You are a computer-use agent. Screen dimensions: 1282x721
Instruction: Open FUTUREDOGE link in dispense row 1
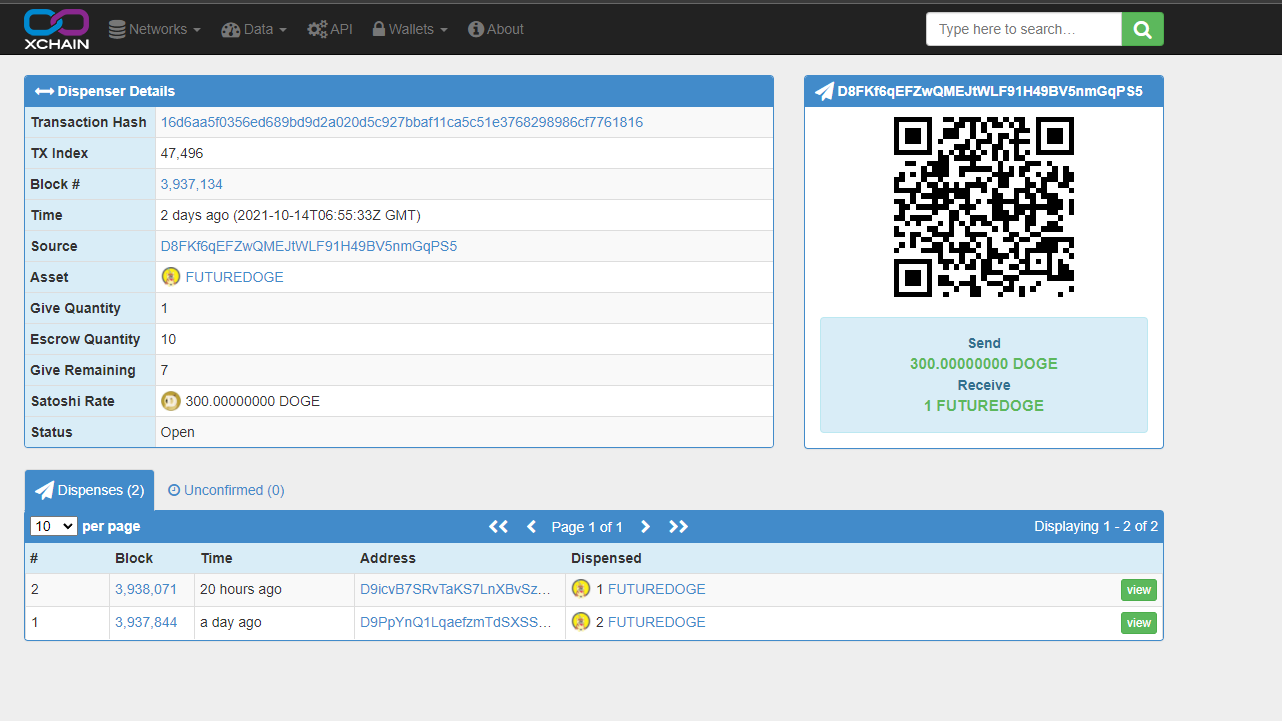tap(657, 622)
